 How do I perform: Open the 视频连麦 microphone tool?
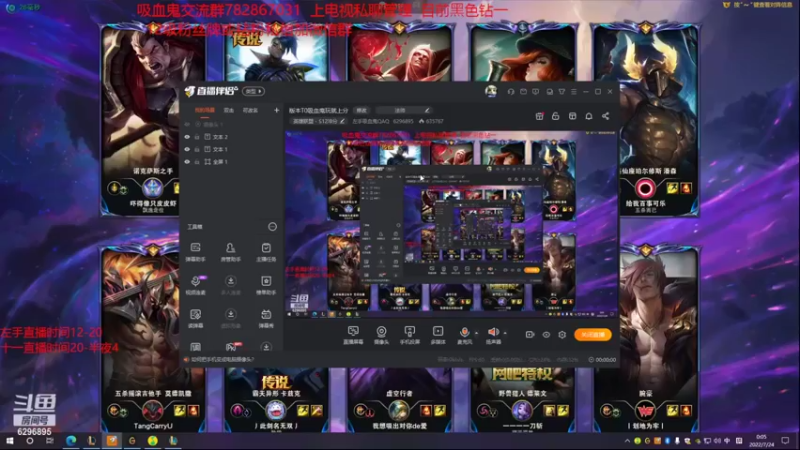(195, 285)
